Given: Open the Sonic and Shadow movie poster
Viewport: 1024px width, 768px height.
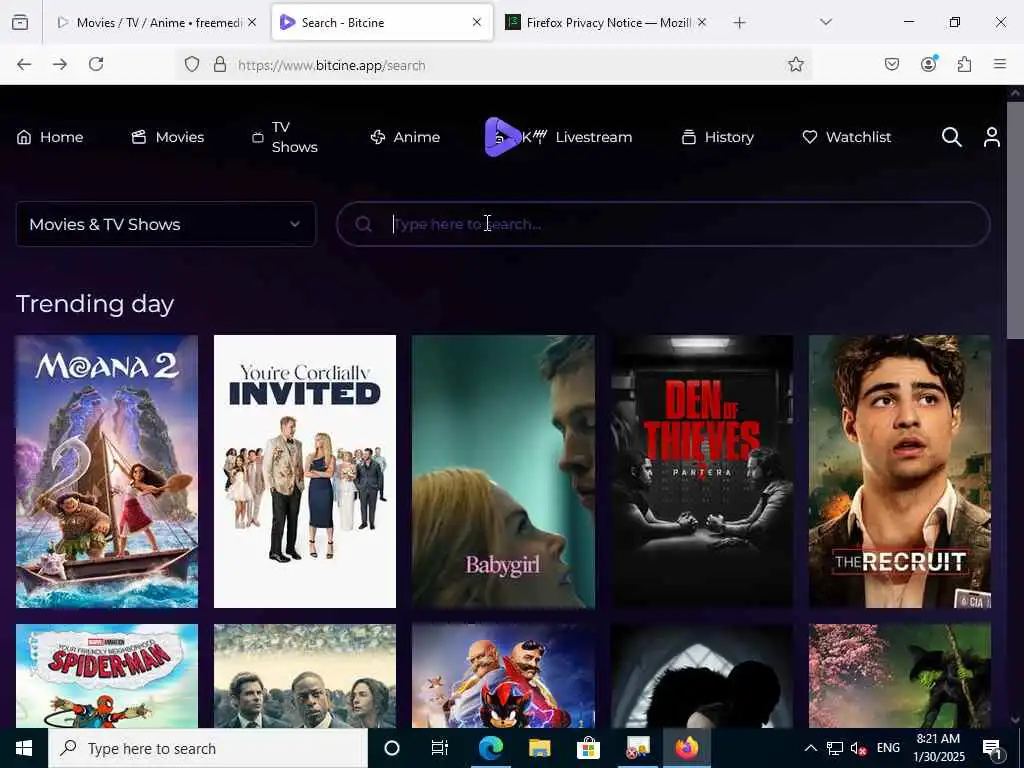Looking at the screenshot, I should [x=504, y=676].
